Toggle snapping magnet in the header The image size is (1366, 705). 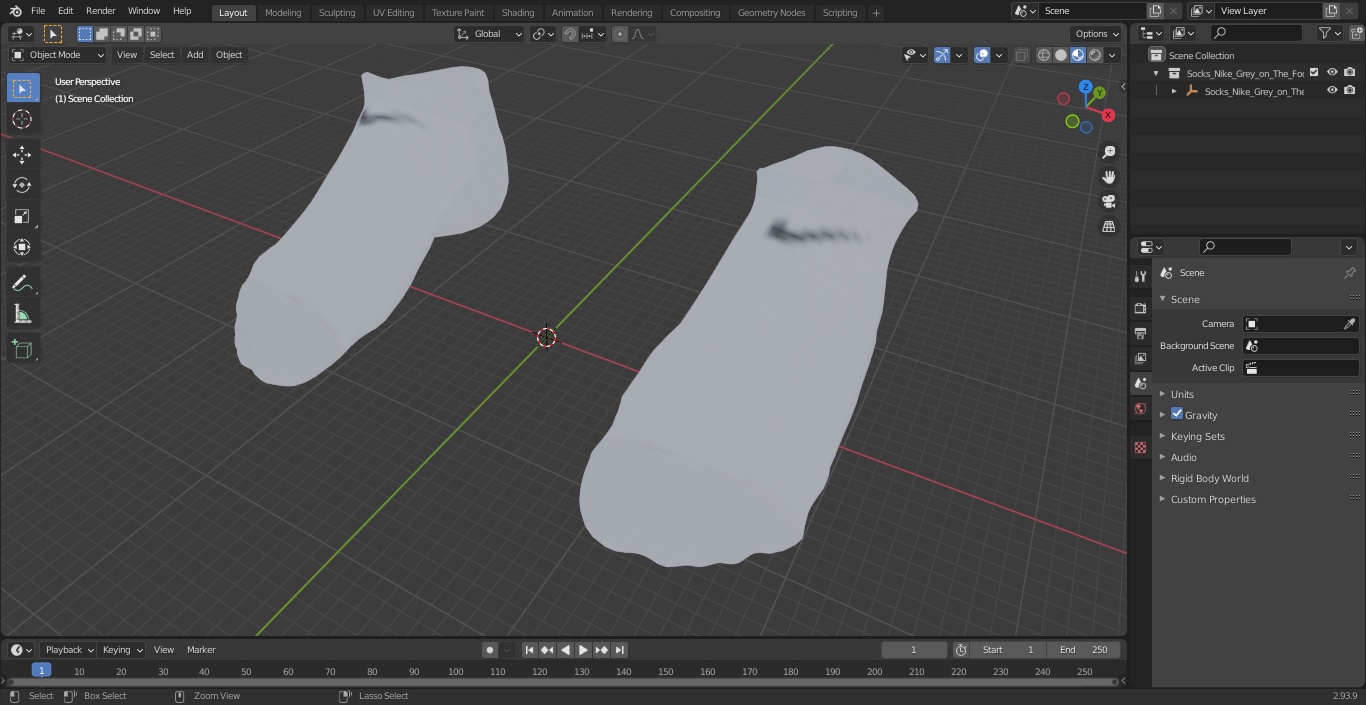coord(570,34)
